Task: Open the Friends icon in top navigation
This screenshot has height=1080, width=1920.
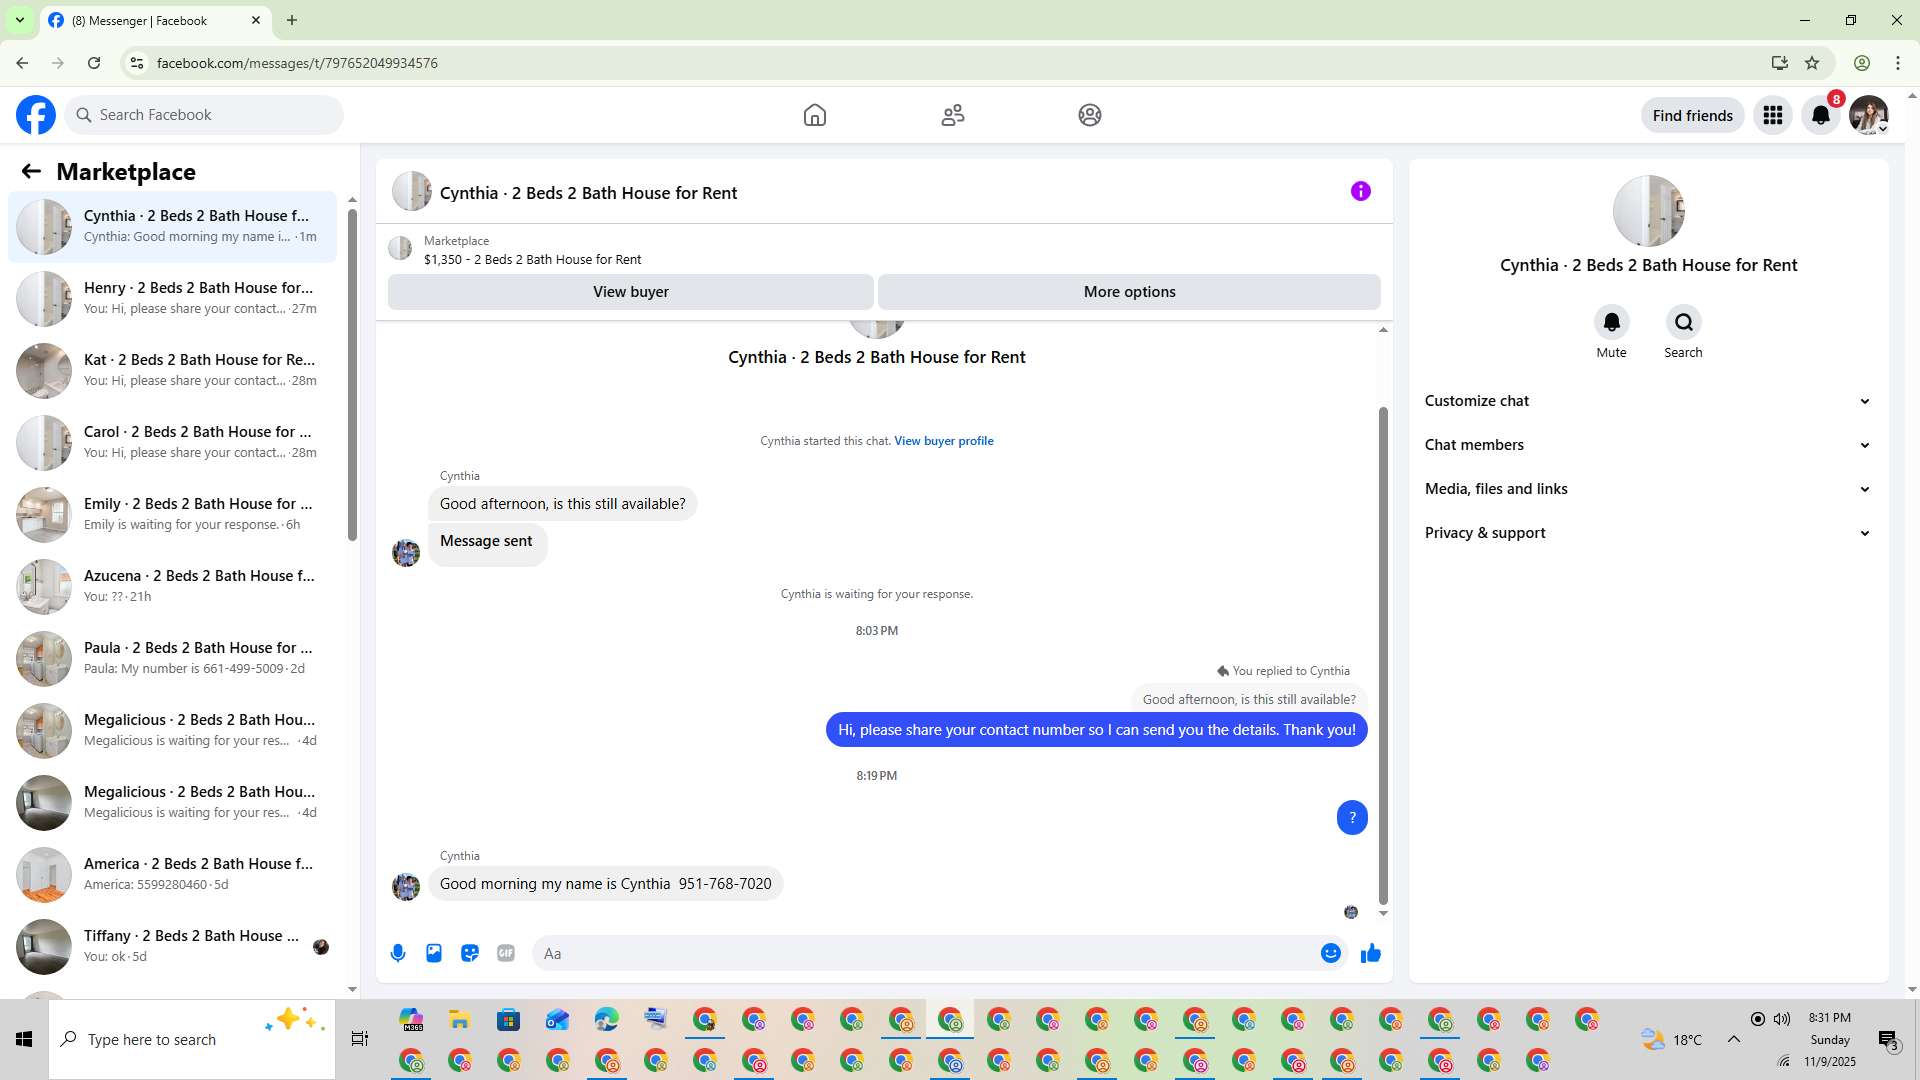Action: [953, 115]
